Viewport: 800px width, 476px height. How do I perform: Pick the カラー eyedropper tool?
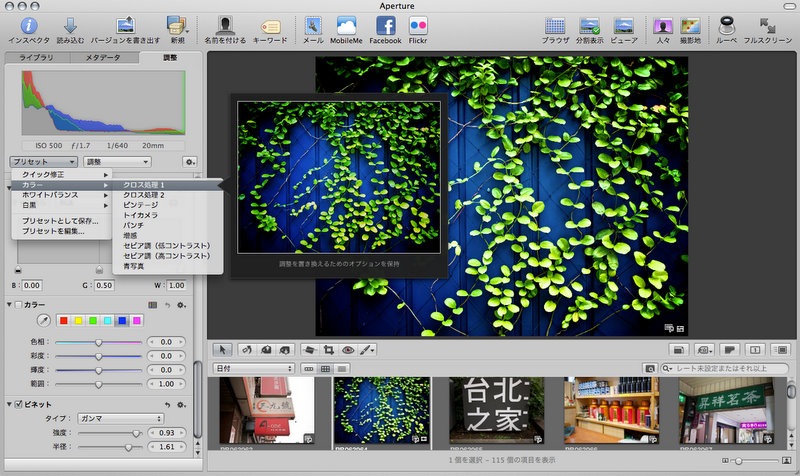[x=44, y=320]
